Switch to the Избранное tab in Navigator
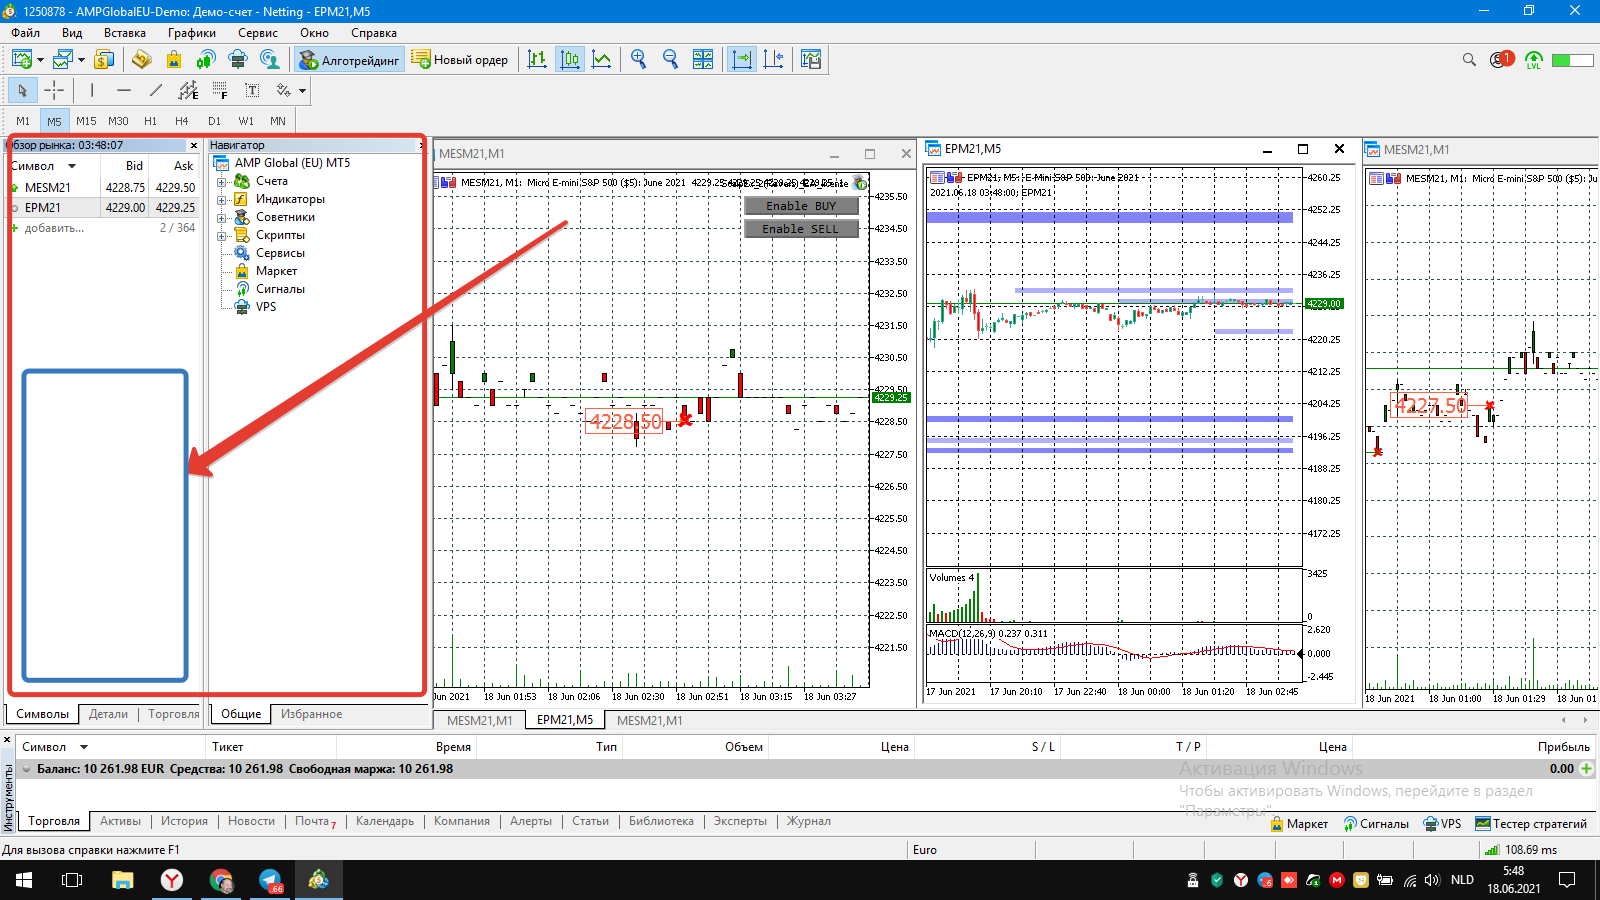Viewport: 1600px width, 900px height. (x=311, y=714)
